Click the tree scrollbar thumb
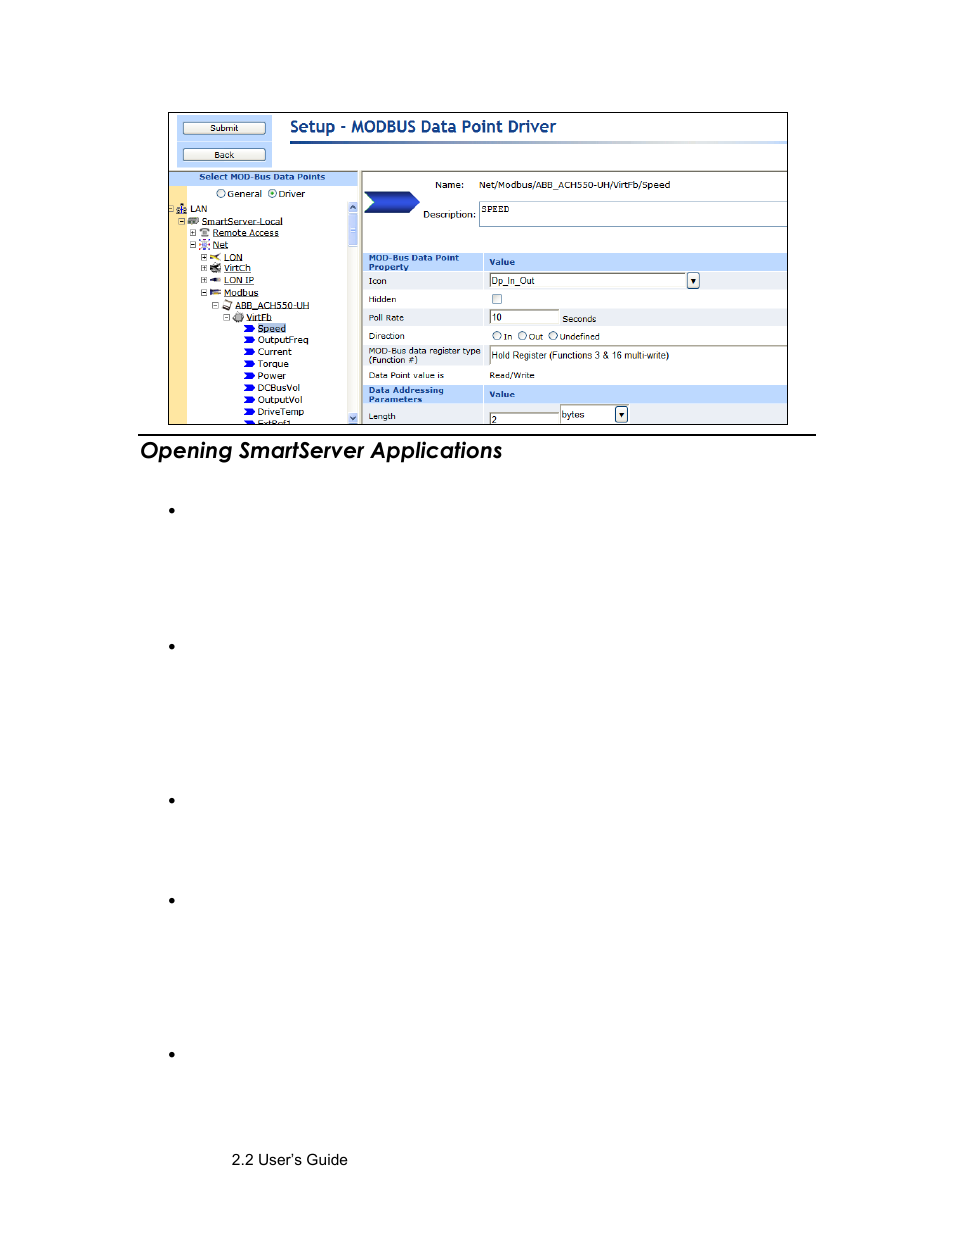The width and height of the screenshot is (954, 1235). coord(353,230)
